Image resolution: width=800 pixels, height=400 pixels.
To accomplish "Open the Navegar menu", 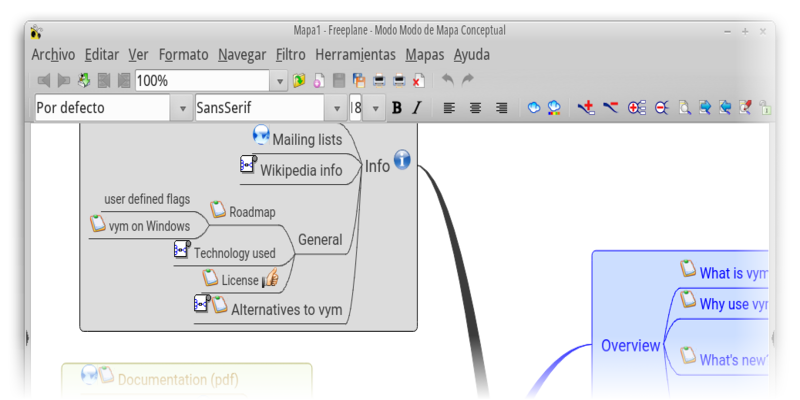I will pos(242,55).
